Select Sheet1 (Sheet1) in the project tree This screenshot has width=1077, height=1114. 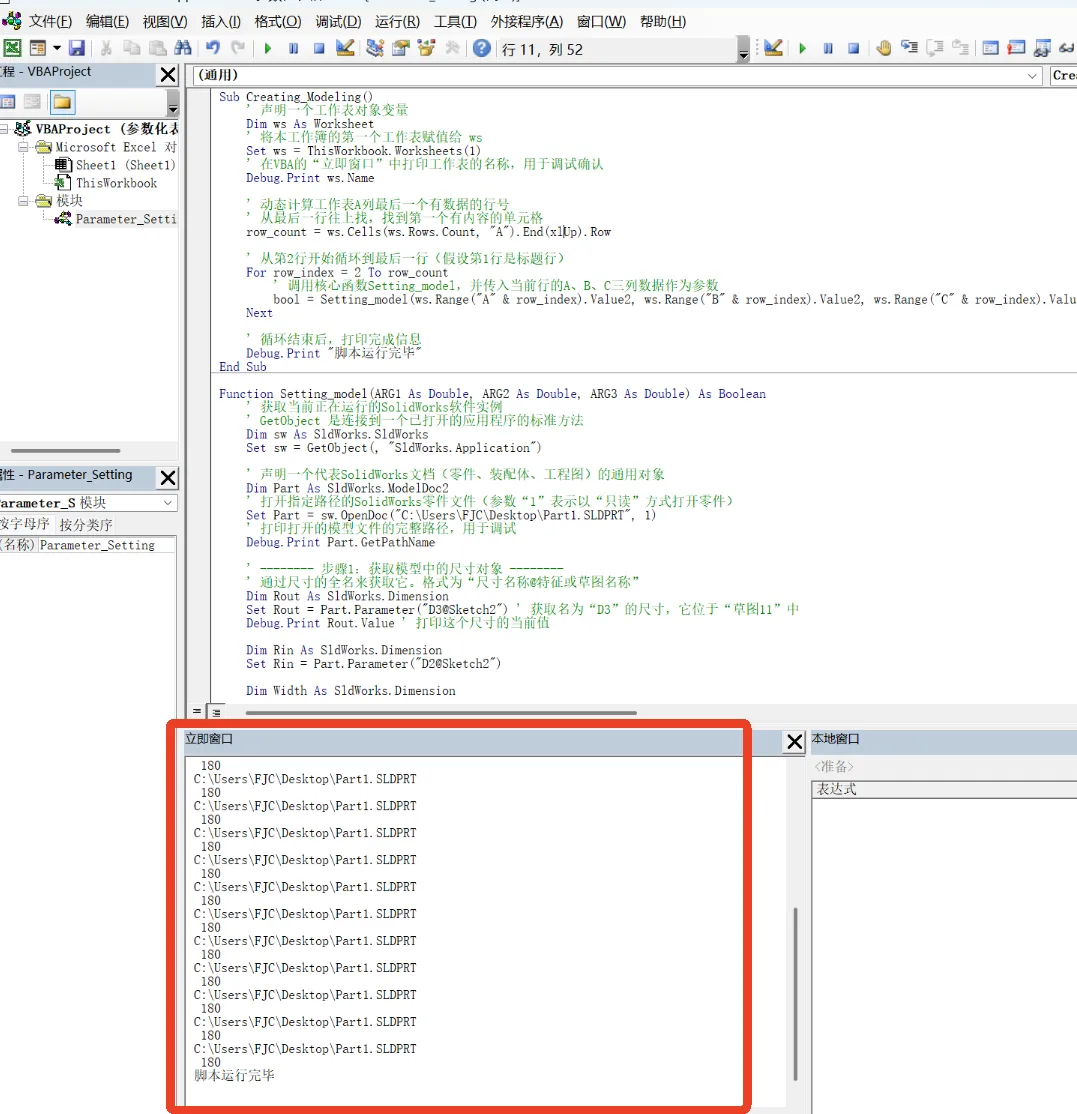(x=115, y=165)
